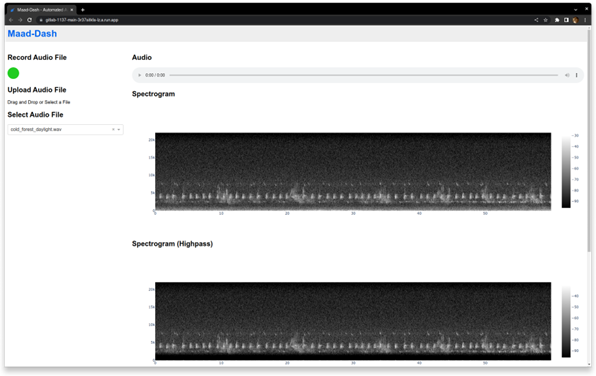Clear selected cold_forest_daylight.wav with the x
Image resolution: width=596 pixels, height=376 pixels.
(113, 130)
